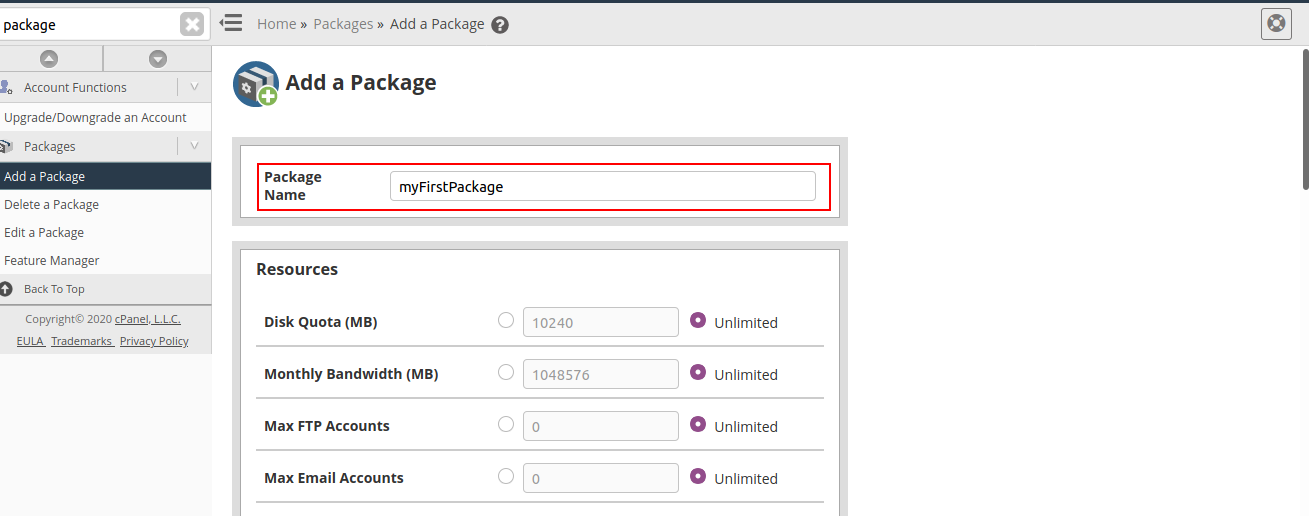
Task: Open the support lifesaver icon at top right
Action: (1276, 23)
